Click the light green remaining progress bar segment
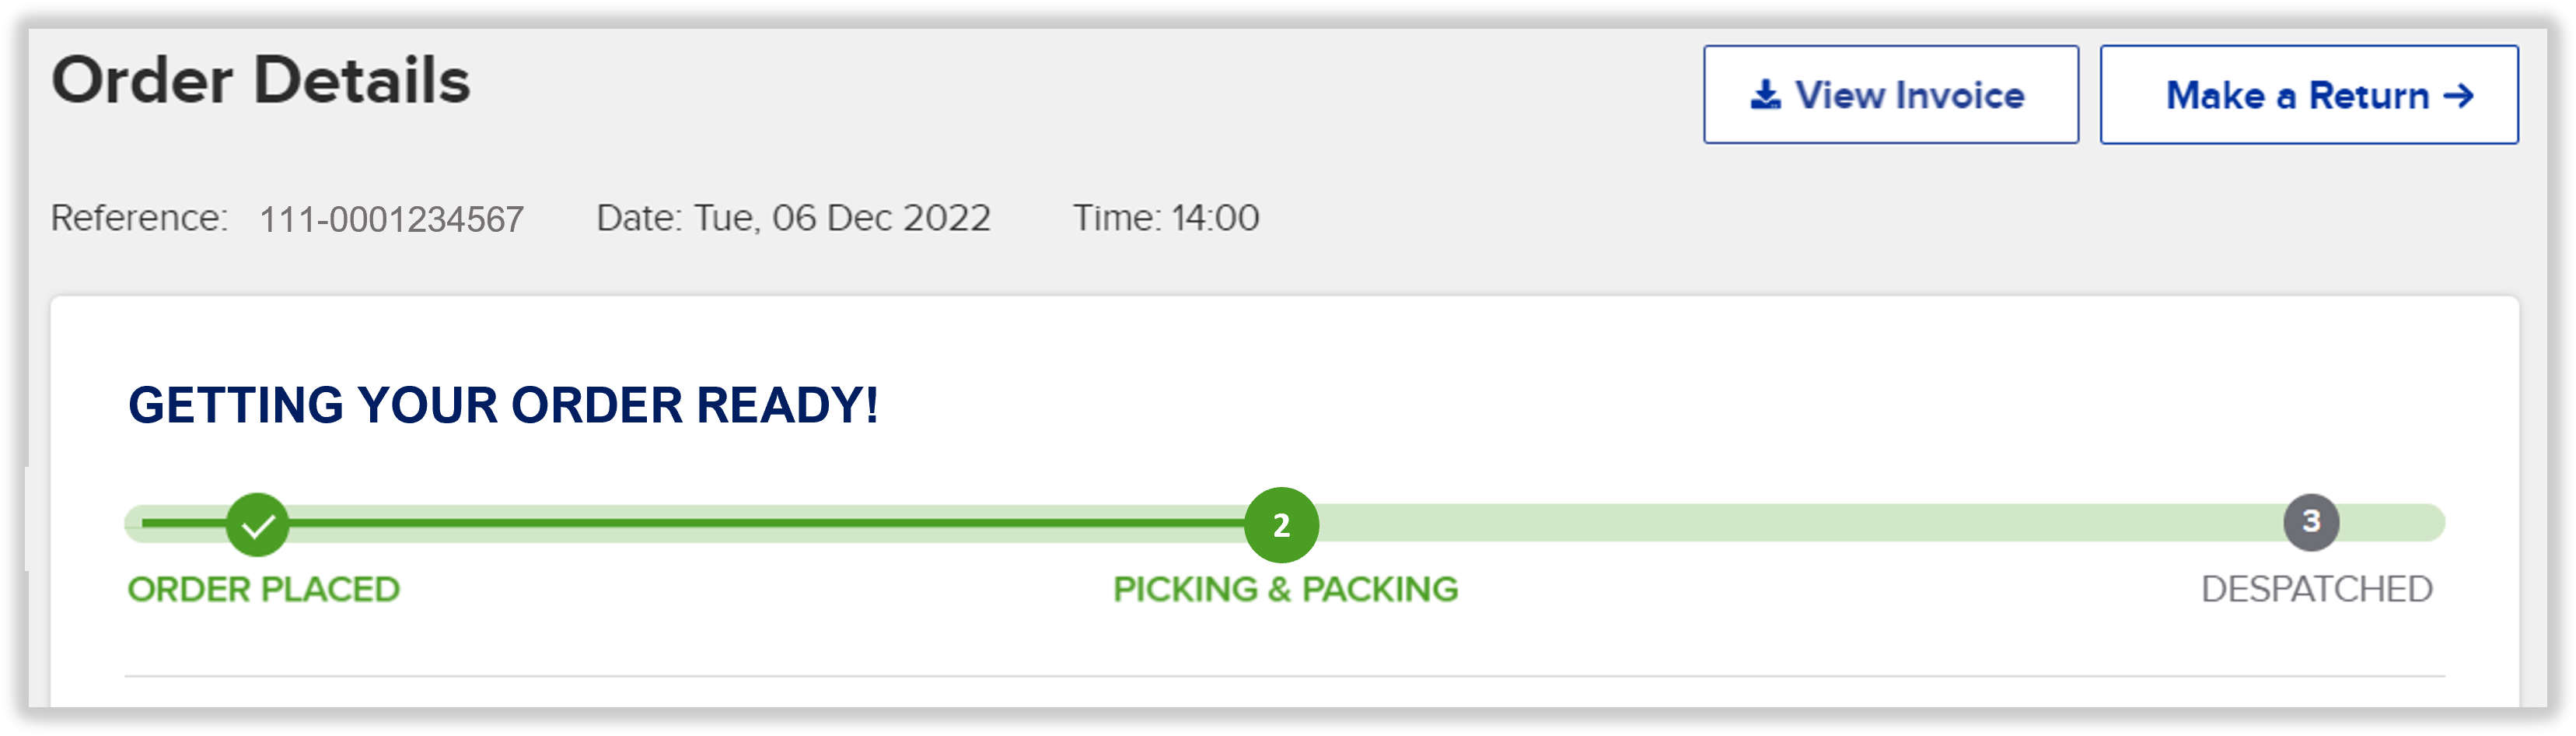This screenshot has width=2576, height=736. tap(1800, 523)
